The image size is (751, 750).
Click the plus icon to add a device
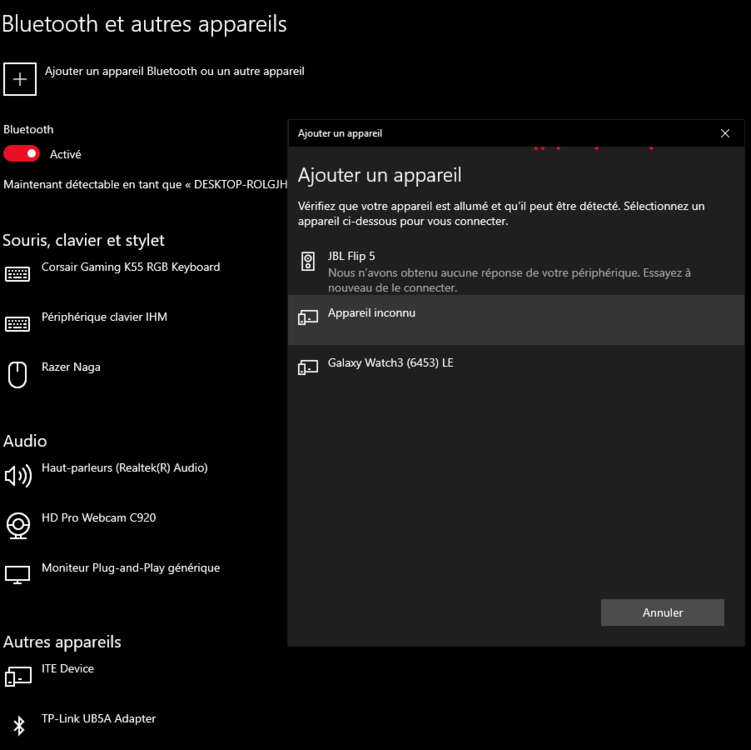tap(20, 79)
